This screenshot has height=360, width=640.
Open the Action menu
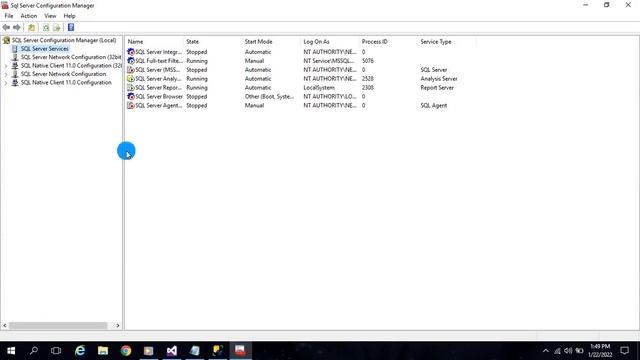29,16
